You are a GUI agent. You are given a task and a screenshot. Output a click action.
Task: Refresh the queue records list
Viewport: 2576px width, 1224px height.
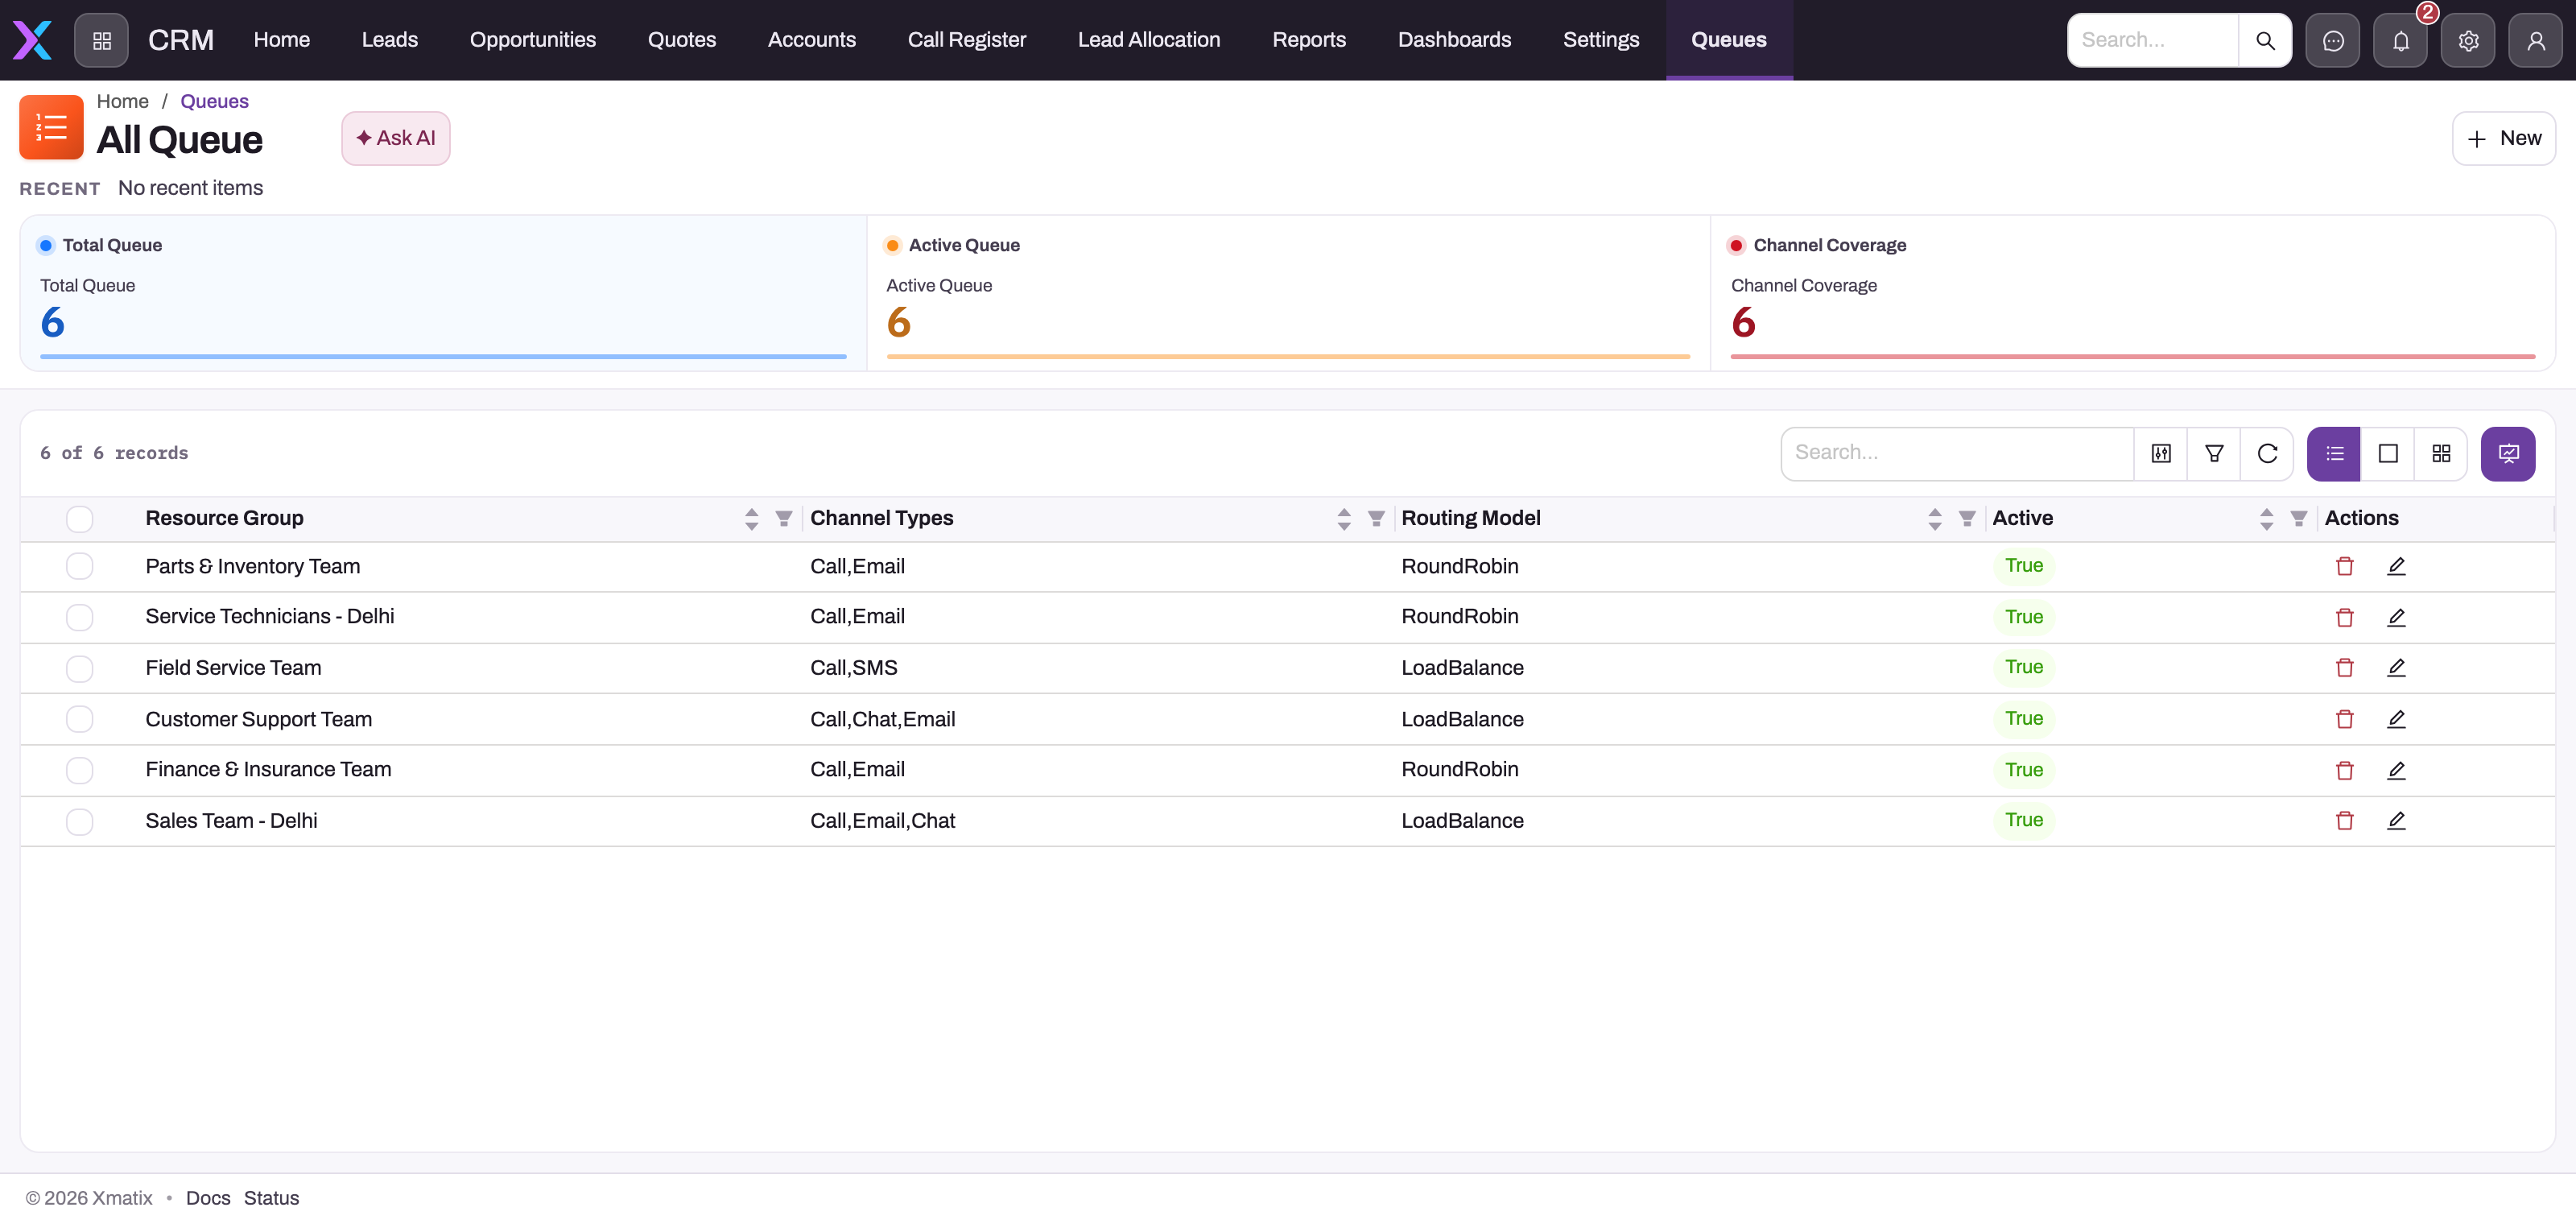[x=2267, y=453]
